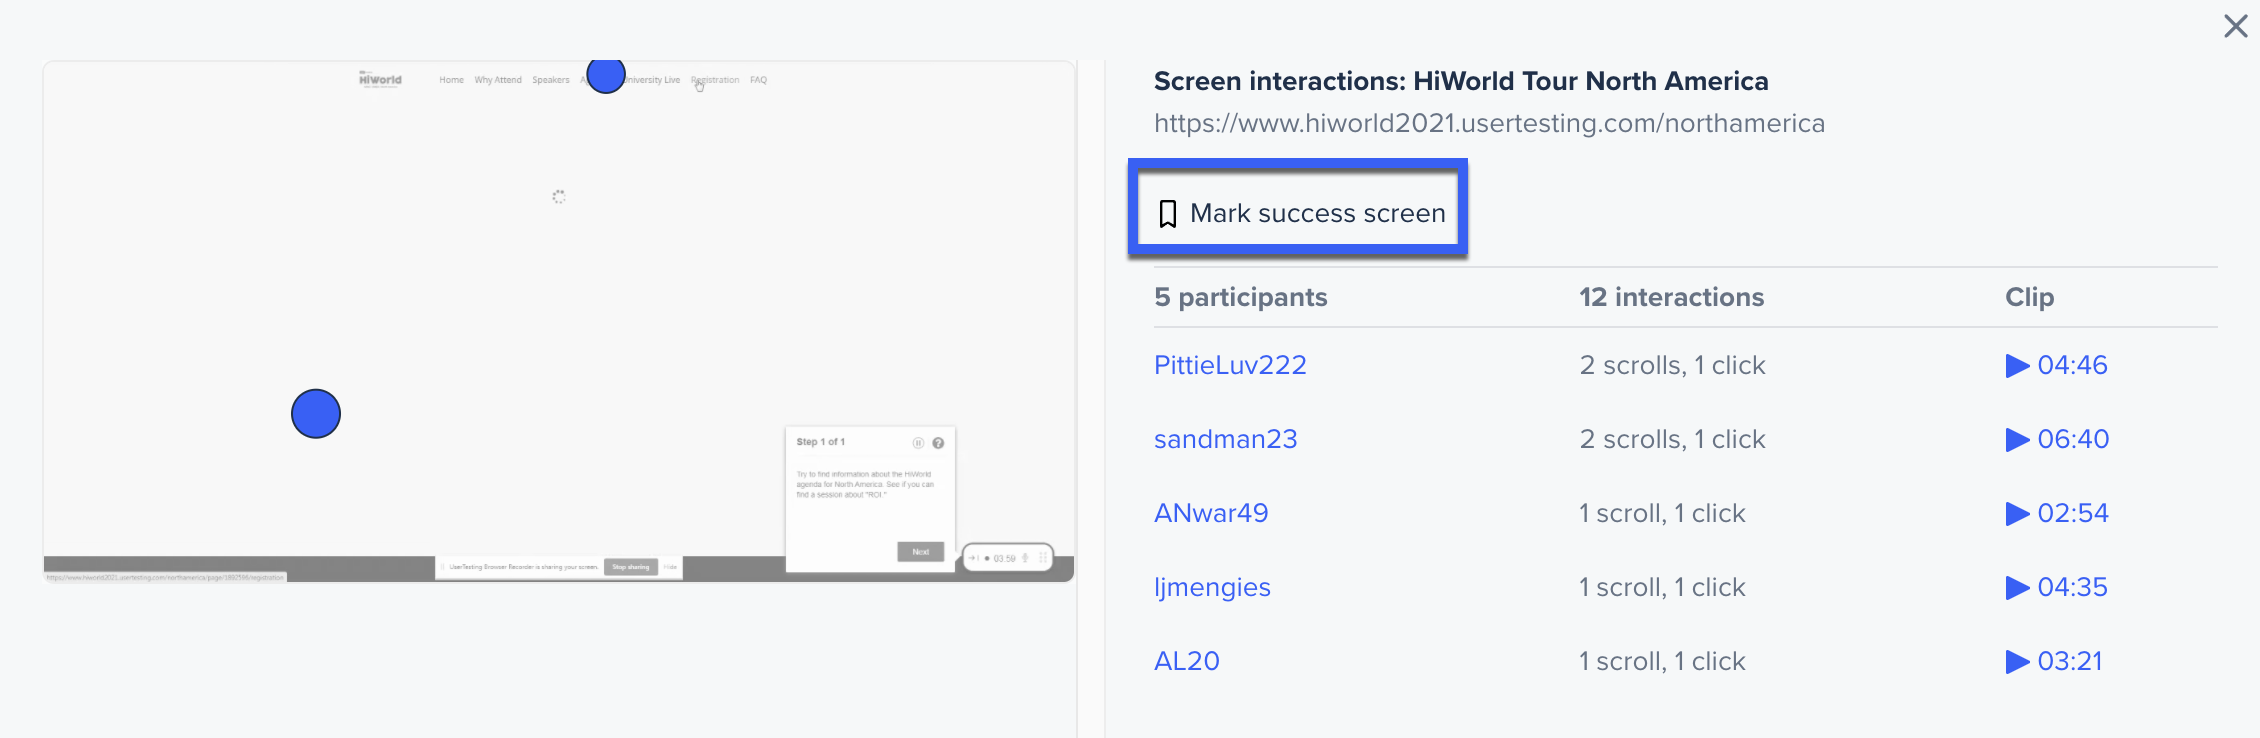Open the ANwar49 participant link
Image resolution: width=2260 pixels, height=738 pixels.
pos(1211,514)
